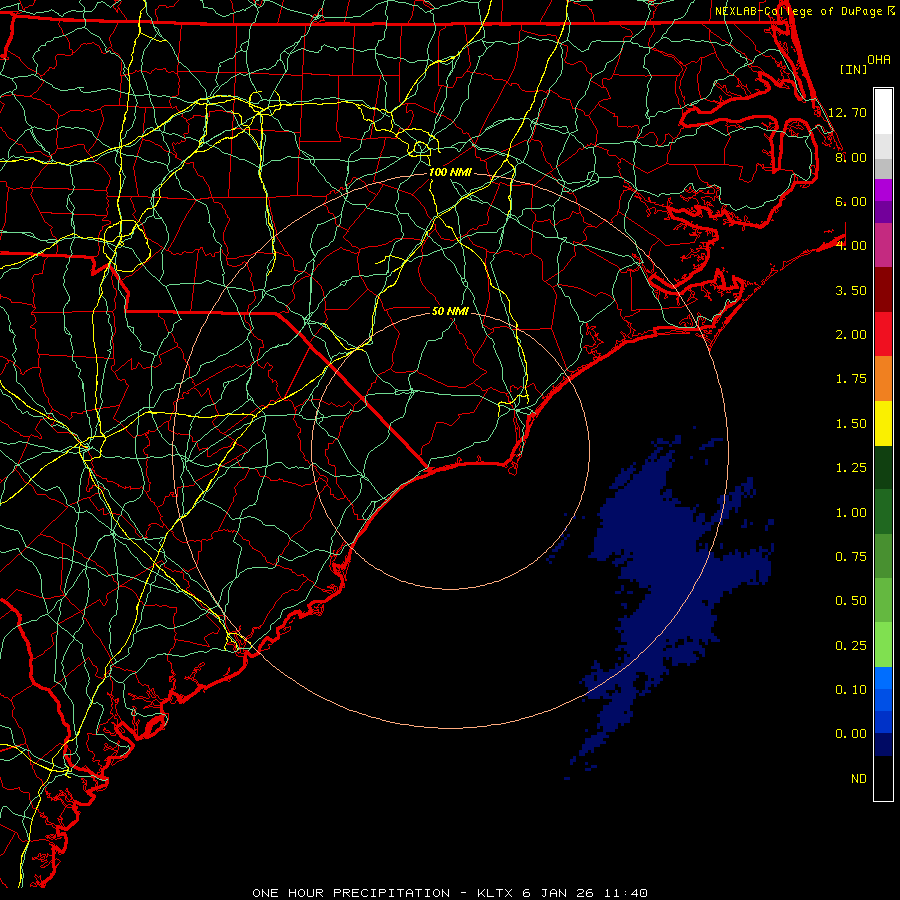Click the 3.50 legend value
The image size is (900, 900).
click(851, 290)
